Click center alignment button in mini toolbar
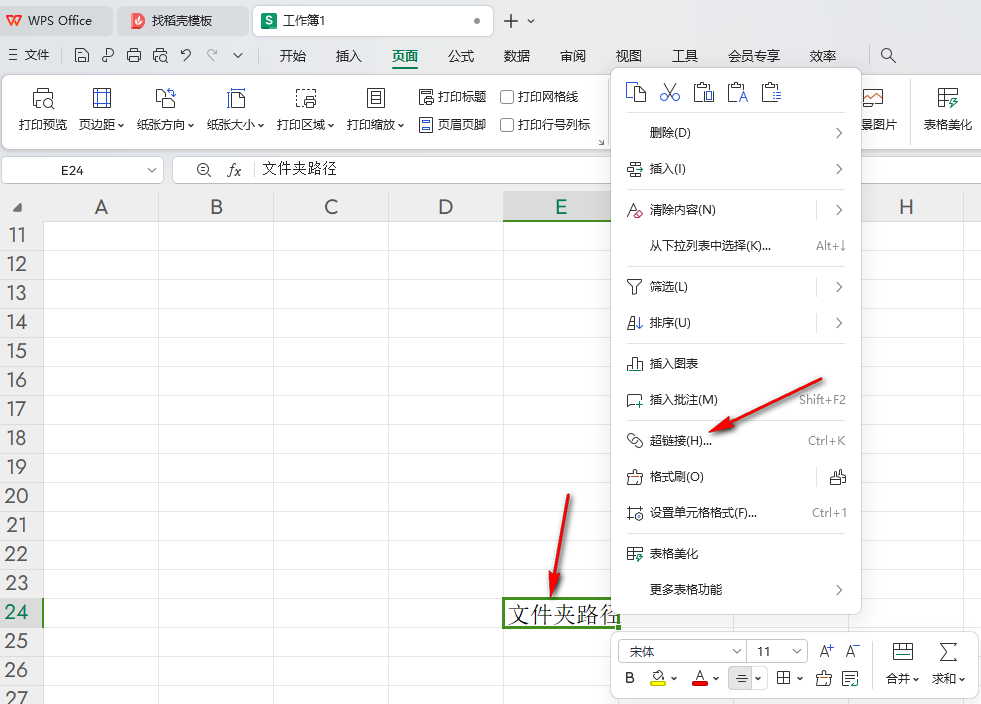981x704 pixels. 741,678
